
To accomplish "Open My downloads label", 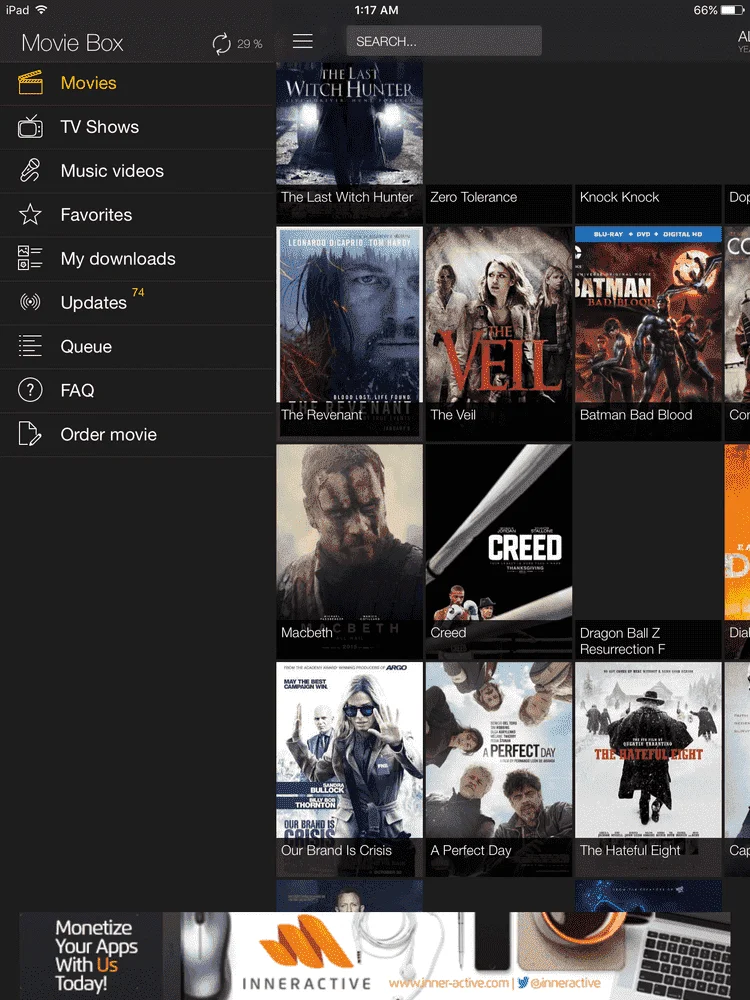I will tap(118, 259).
